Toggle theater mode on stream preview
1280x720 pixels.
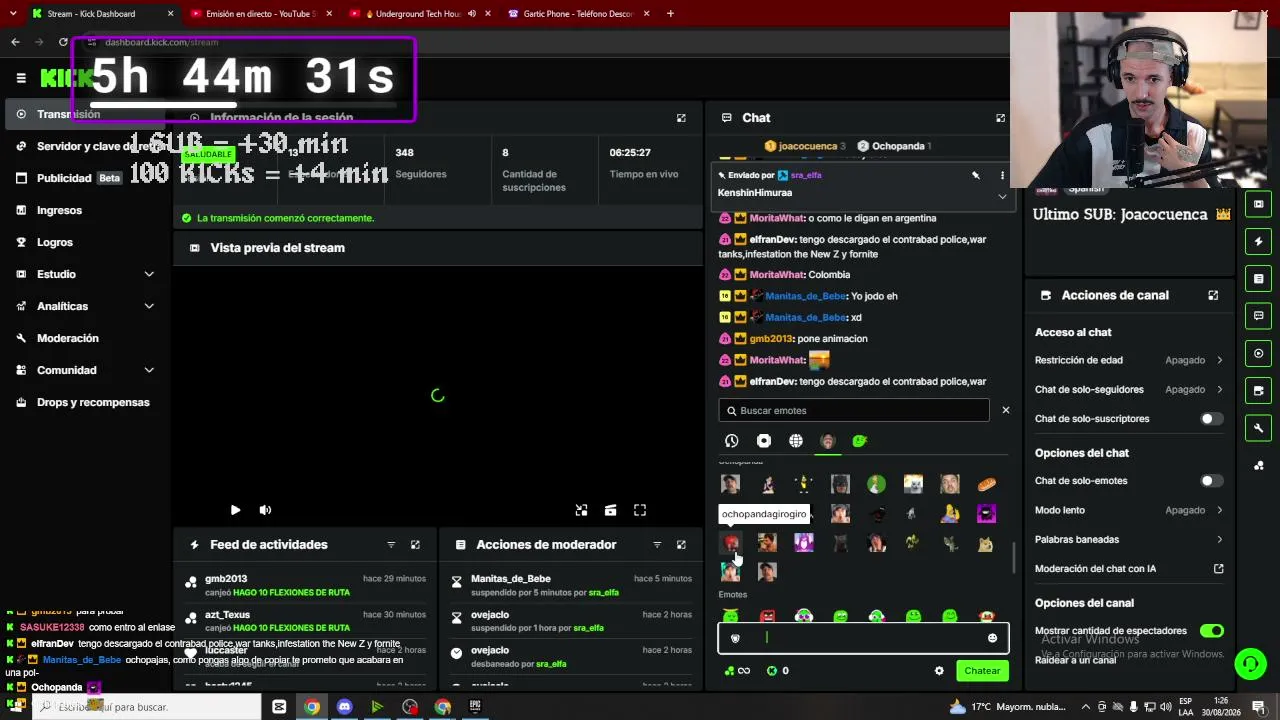point(610,510)
